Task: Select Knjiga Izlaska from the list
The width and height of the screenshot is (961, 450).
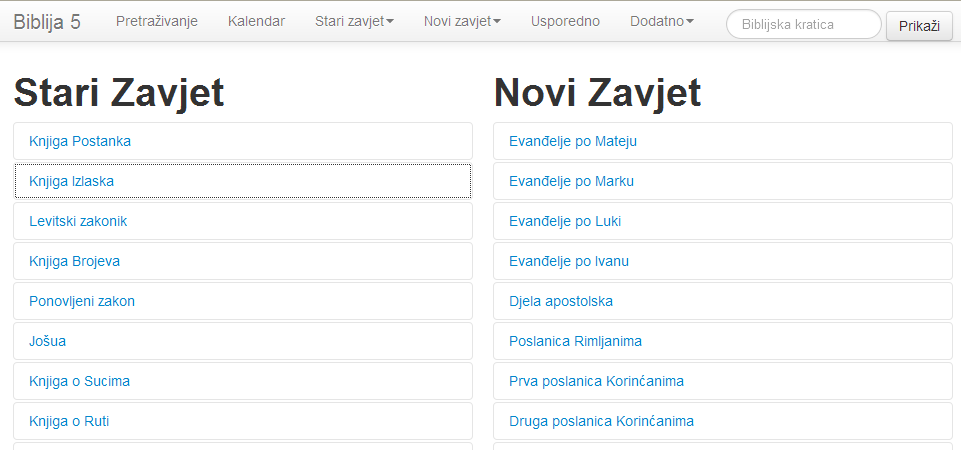Action: (72, 181)
